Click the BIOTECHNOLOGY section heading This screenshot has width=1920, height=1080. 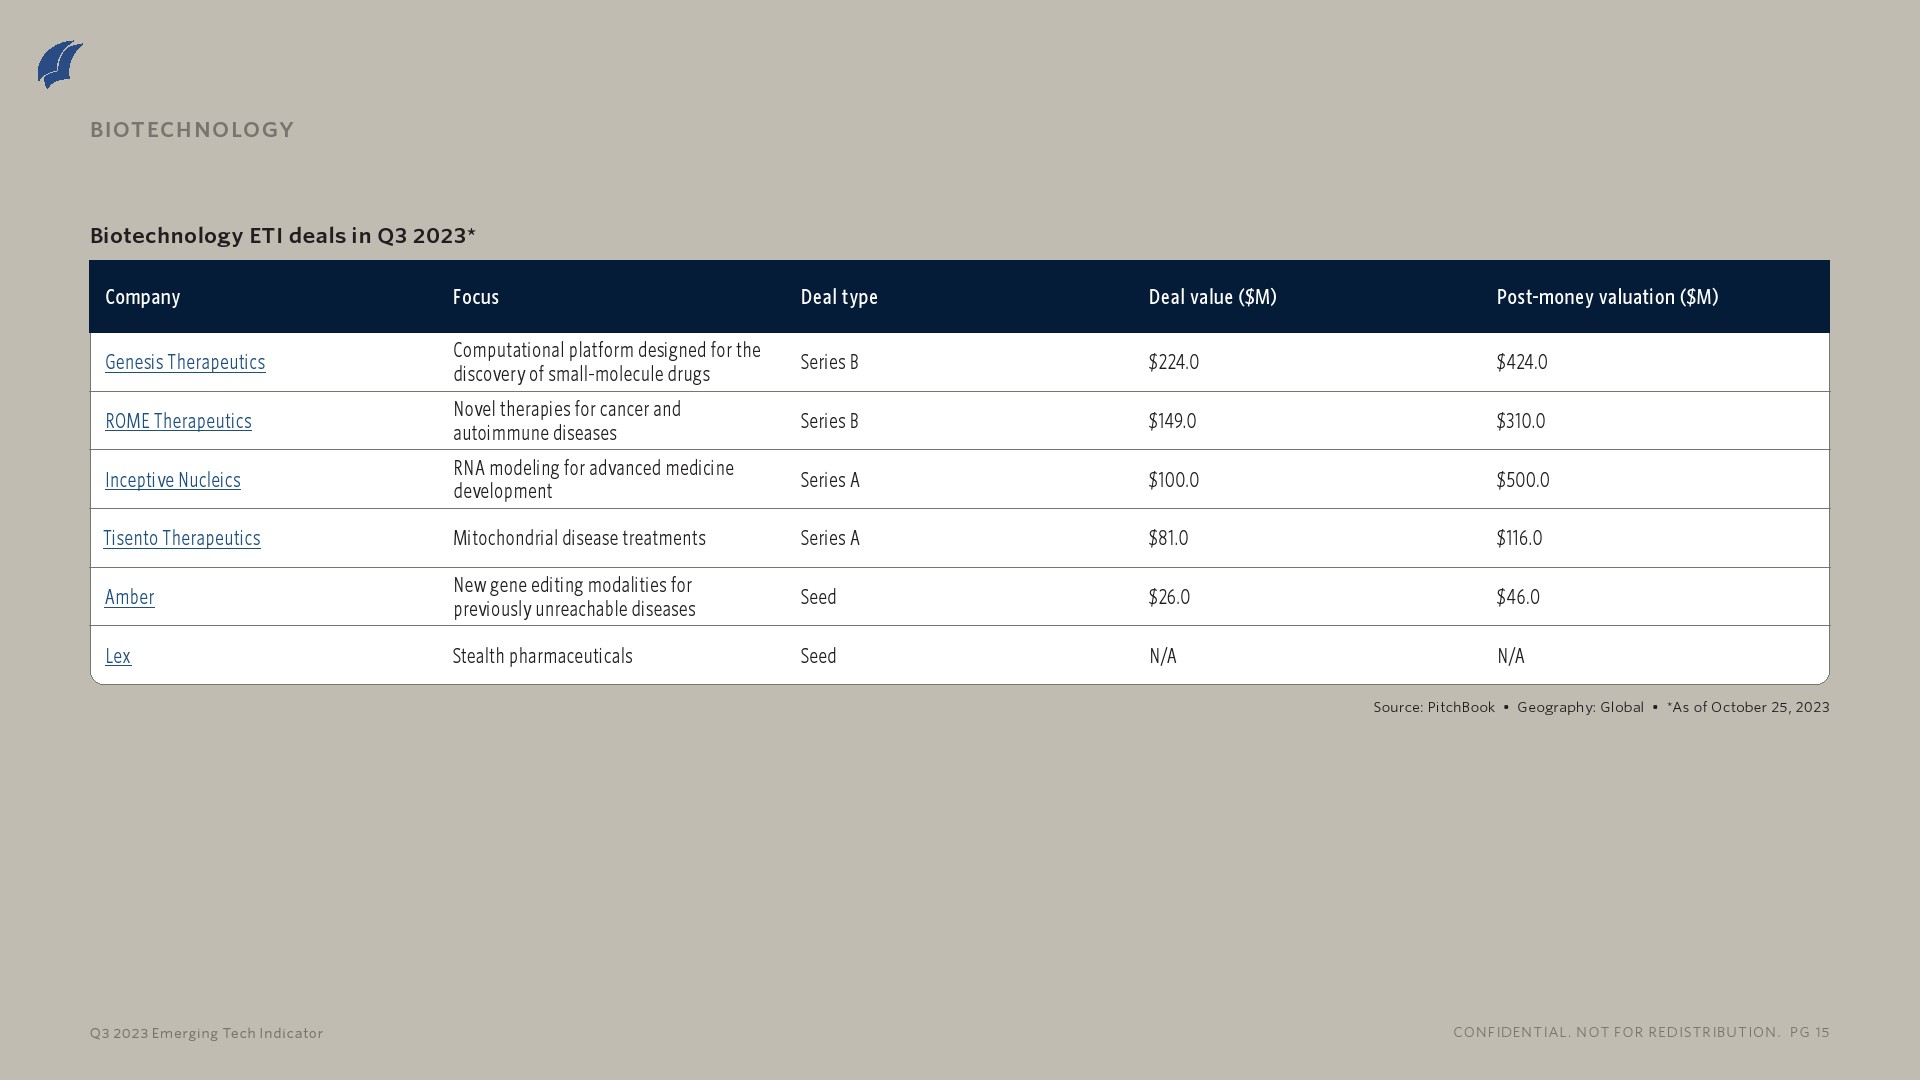tap(192, 130)
